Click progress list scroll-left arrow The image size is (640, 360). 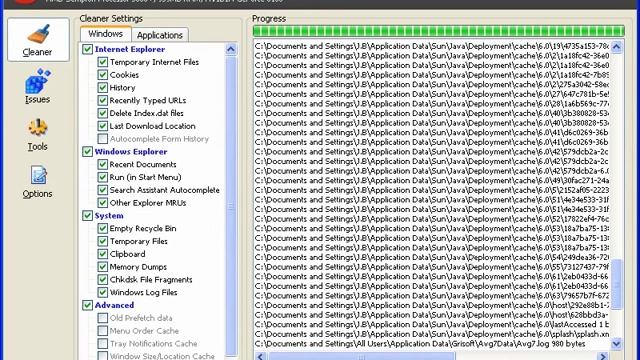pos(261,356)
